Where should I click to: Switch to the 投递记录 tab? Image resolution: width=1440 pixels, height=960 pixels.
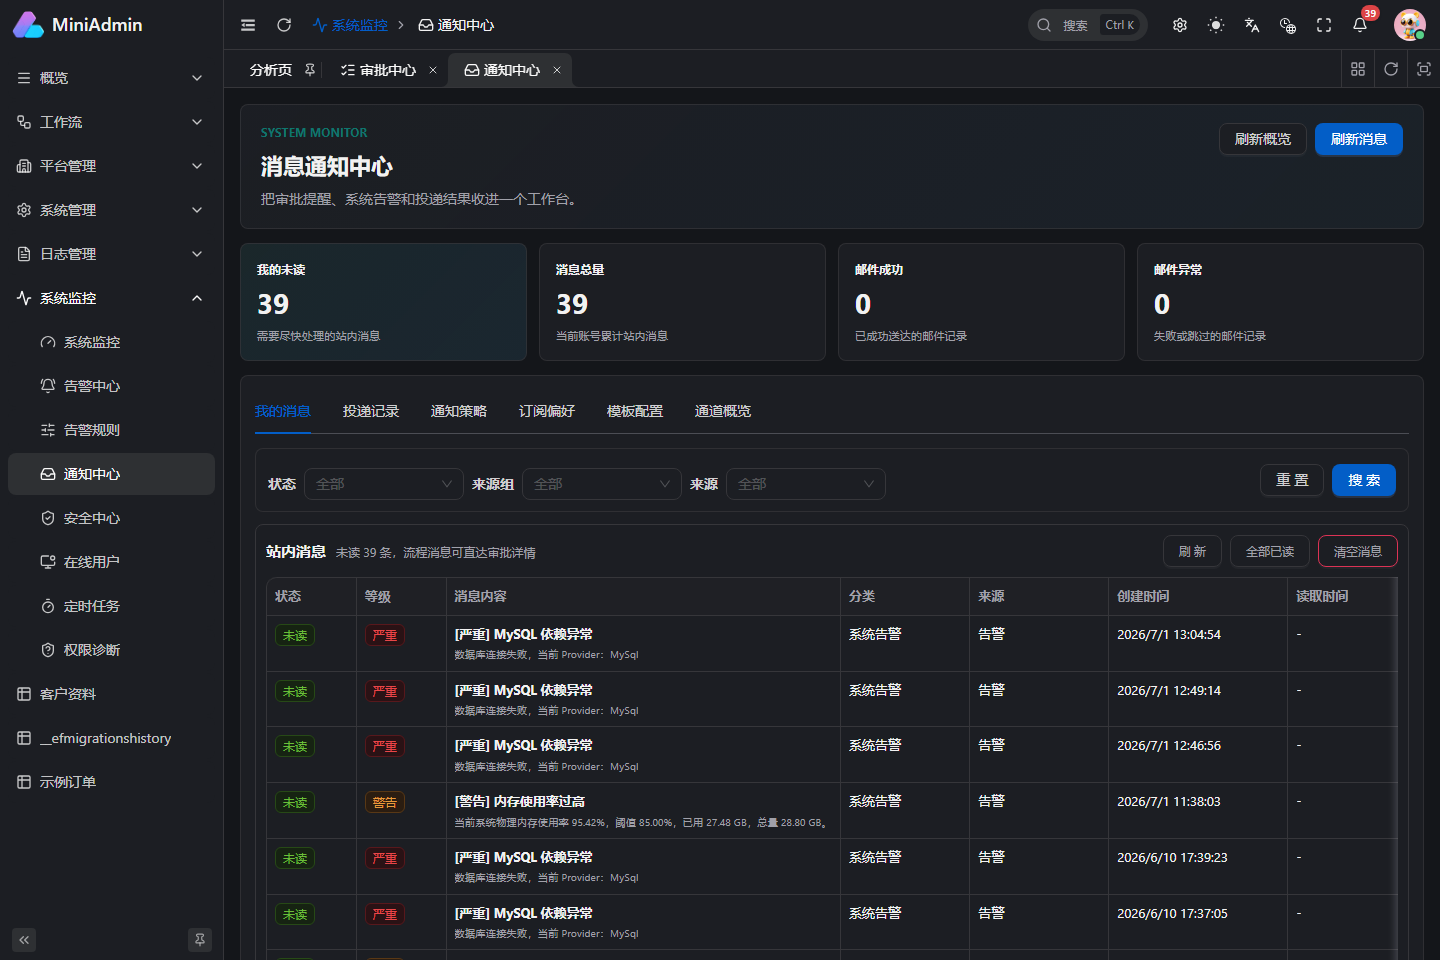(371, 411)
